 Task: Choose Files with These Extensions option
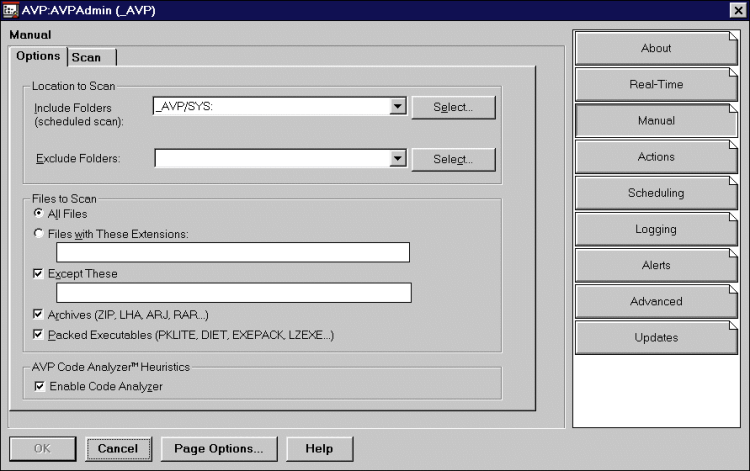(x=39, y=233)
